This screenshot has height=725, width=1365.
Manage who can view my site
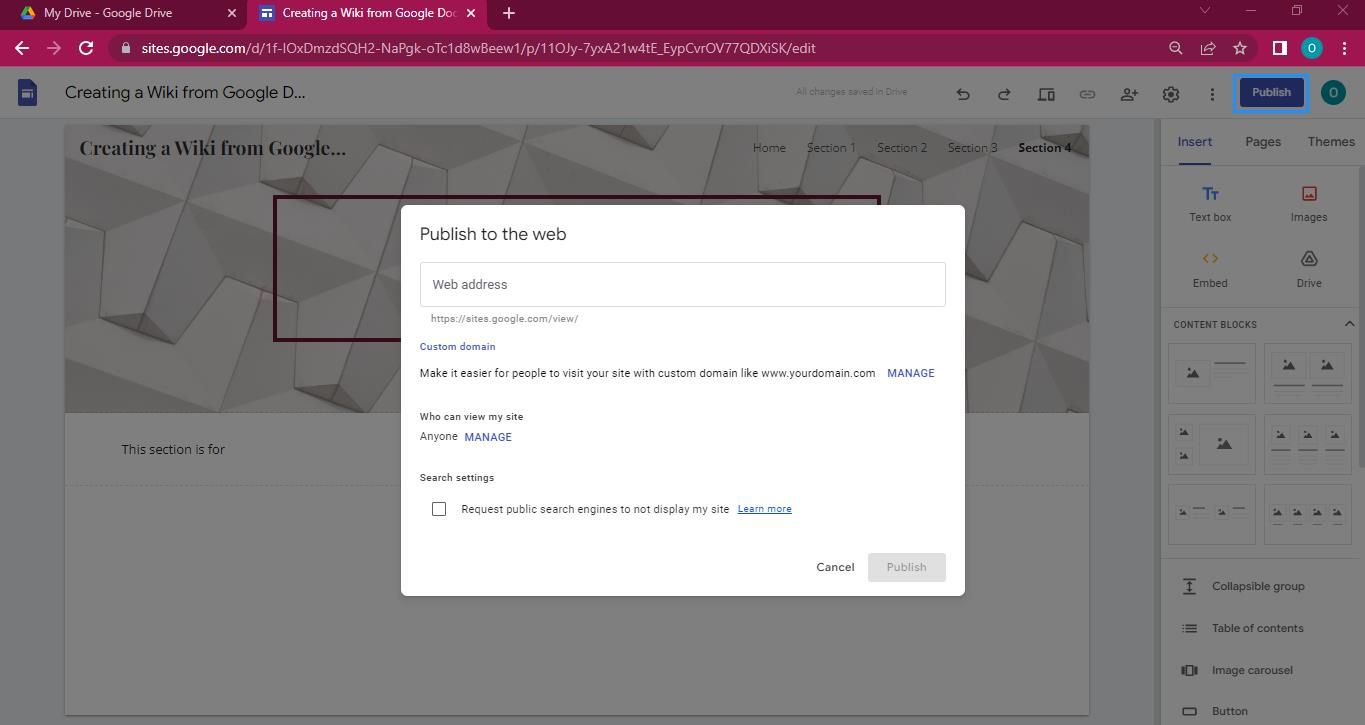(488, 437)
